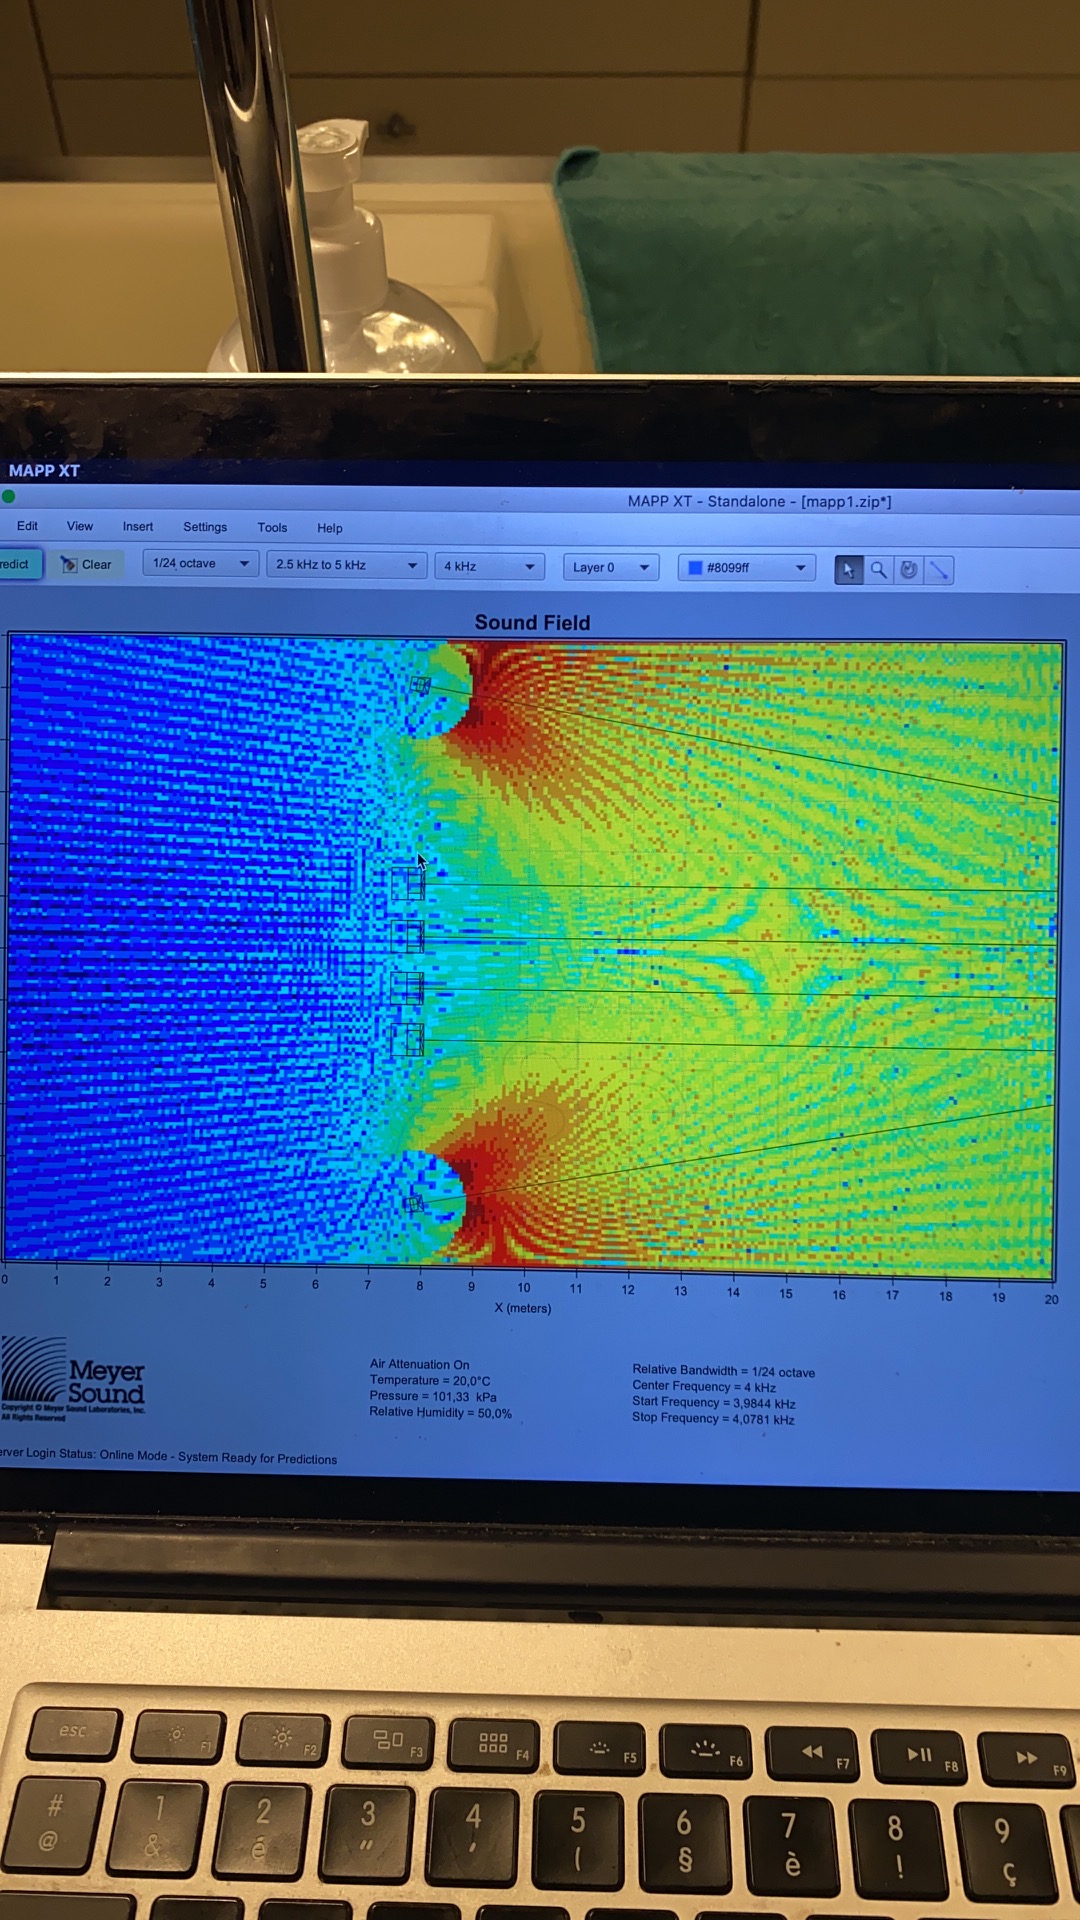
Task: Click the blue #8099ff color swatch
Action: pyautogui.click(x=695, y=568)
